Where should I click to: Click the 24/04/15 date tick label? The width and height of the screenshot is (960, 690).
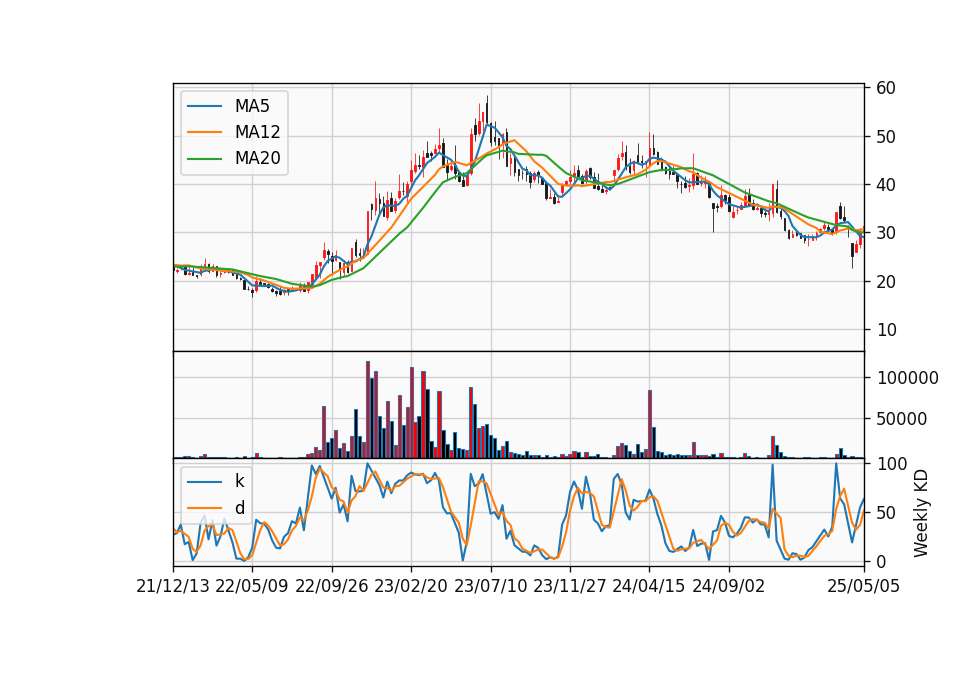point(648,586)
